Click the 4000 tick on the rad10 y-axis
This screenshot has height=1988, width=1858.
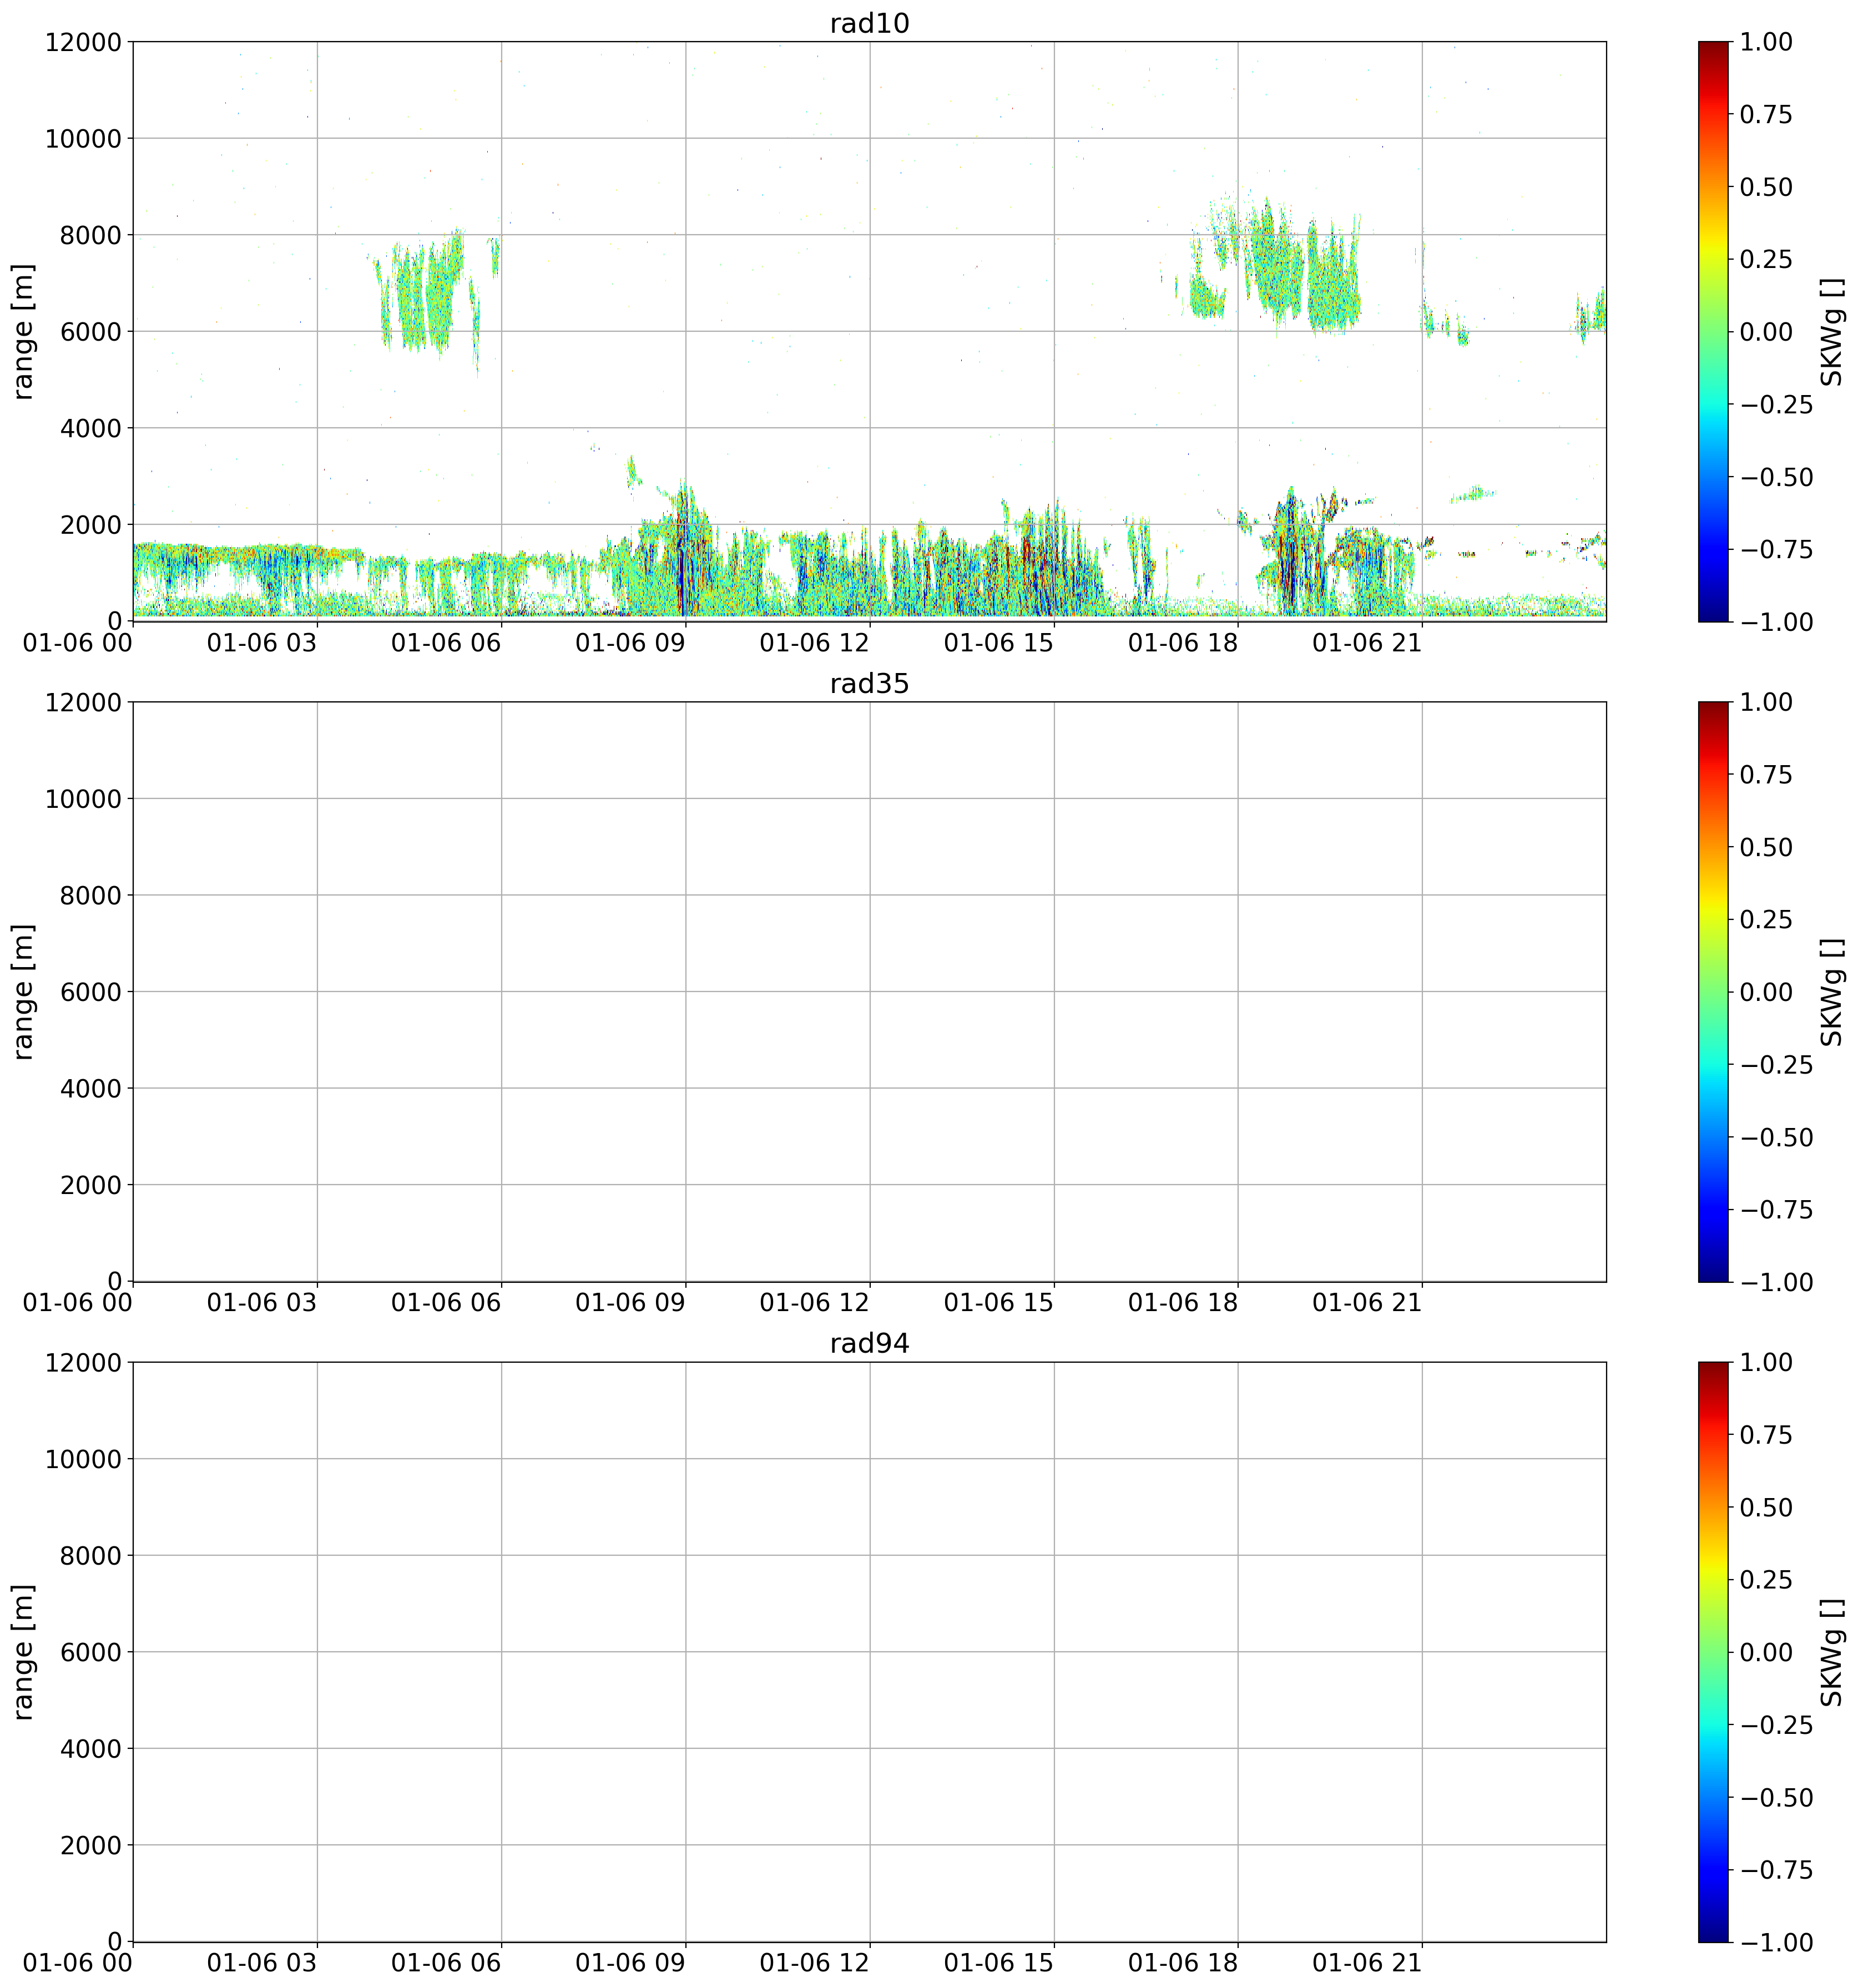tap(90, 428)
